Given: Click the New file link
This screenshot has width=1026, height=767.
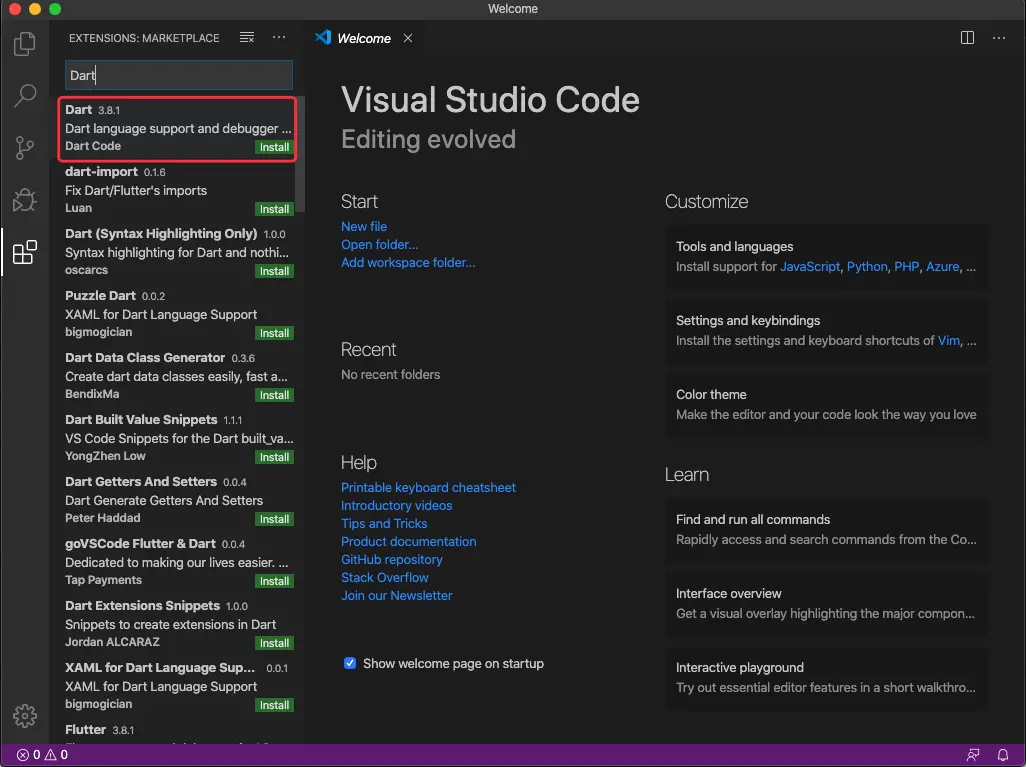Looking at the screenshot, I should 364,226.
